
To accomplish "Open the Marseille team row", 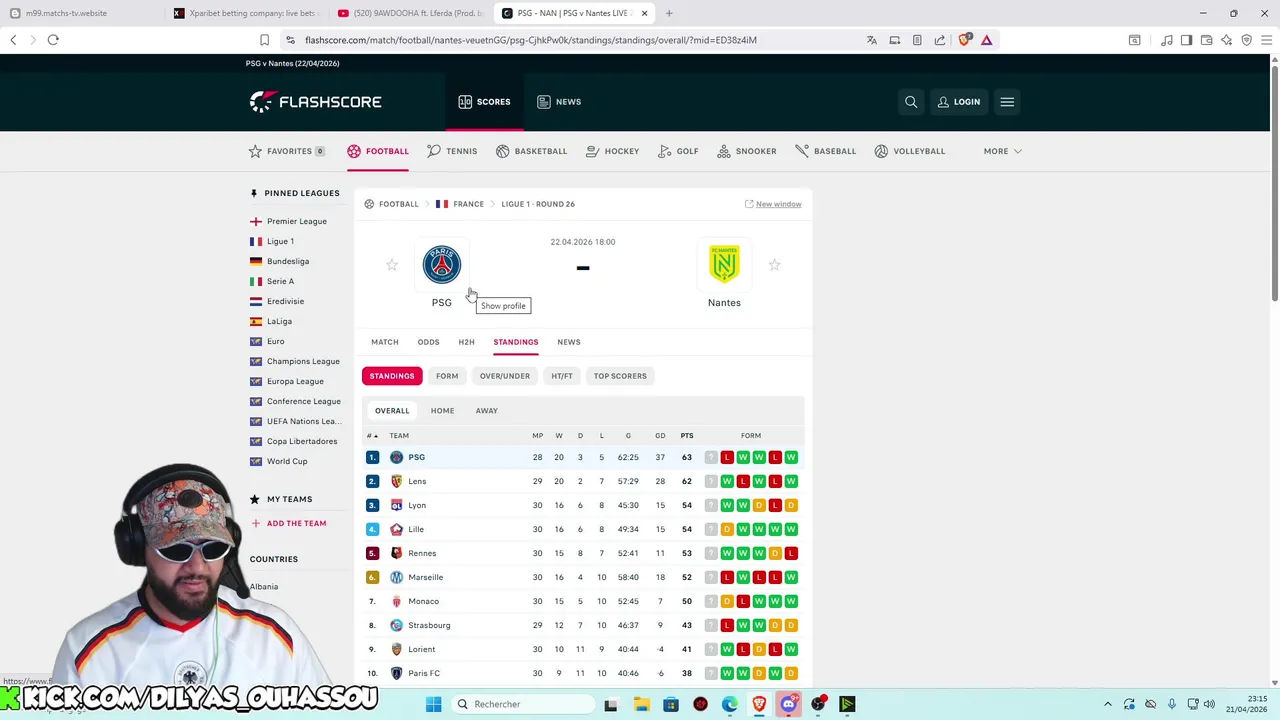I will click(x=583, y=577).
